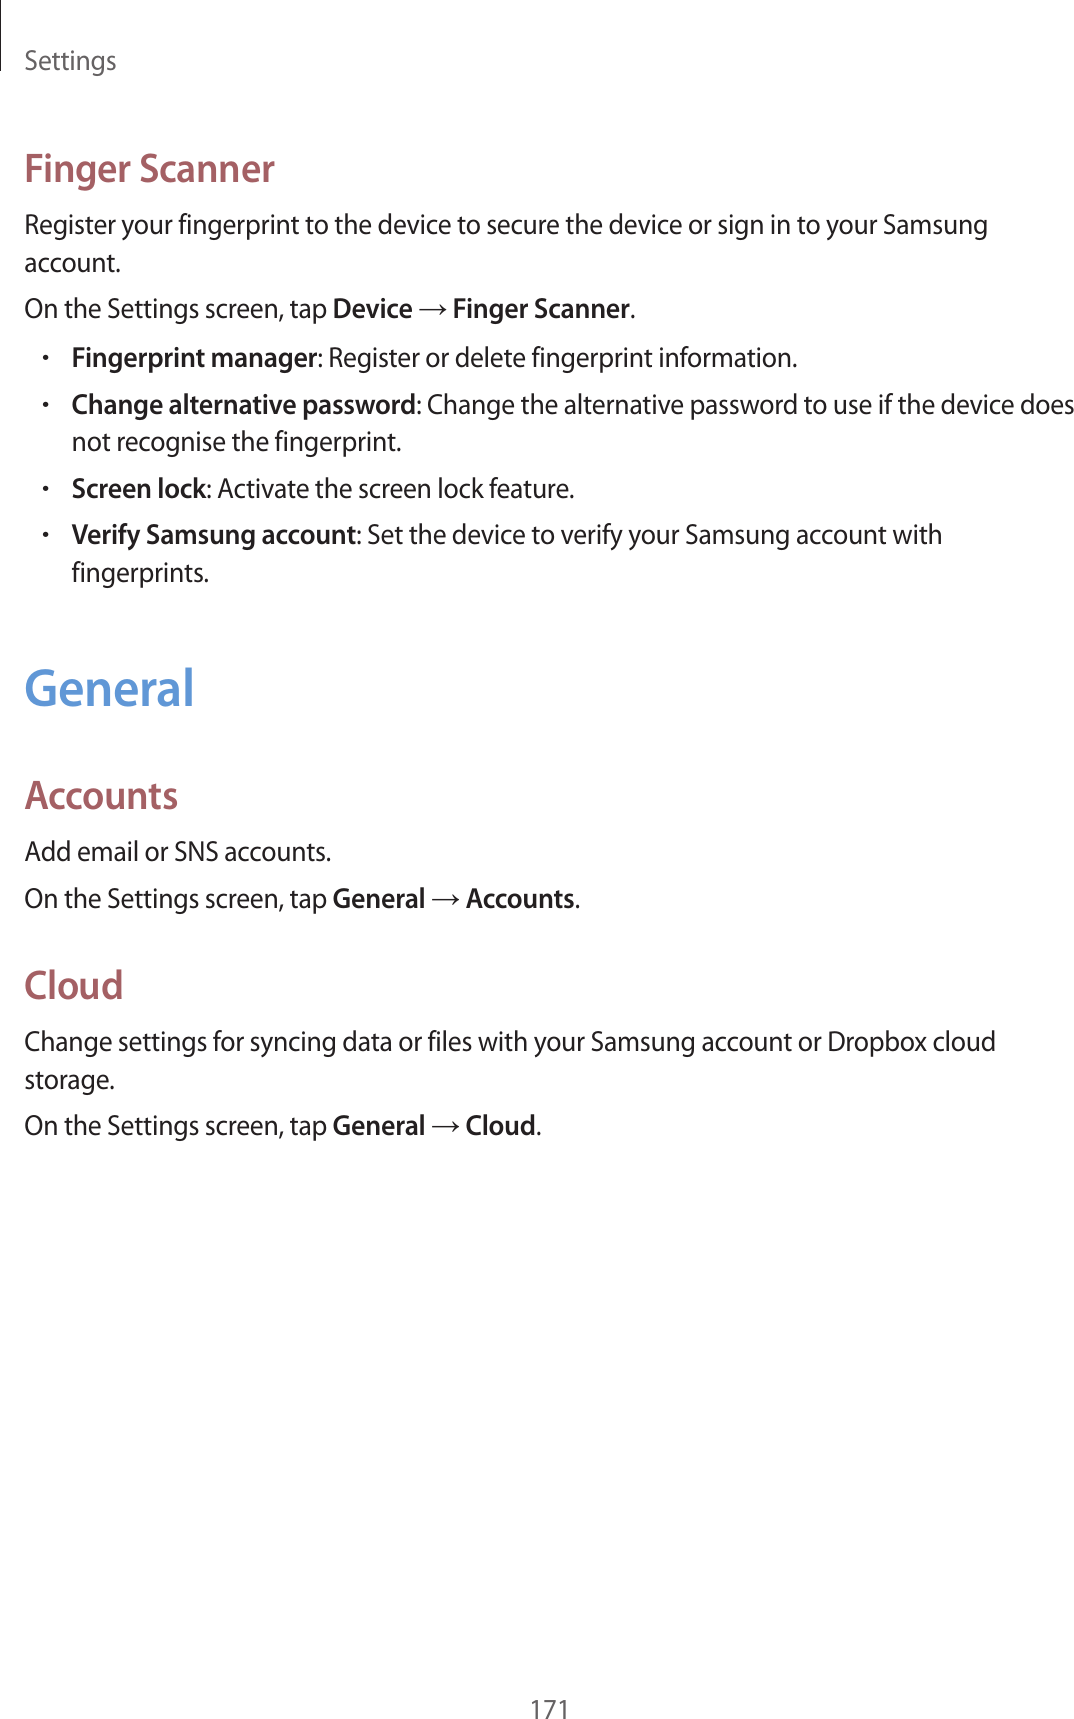The image size is (1074, 1719).
Task: Click bold General before Accounts
Action: (378, 899)
